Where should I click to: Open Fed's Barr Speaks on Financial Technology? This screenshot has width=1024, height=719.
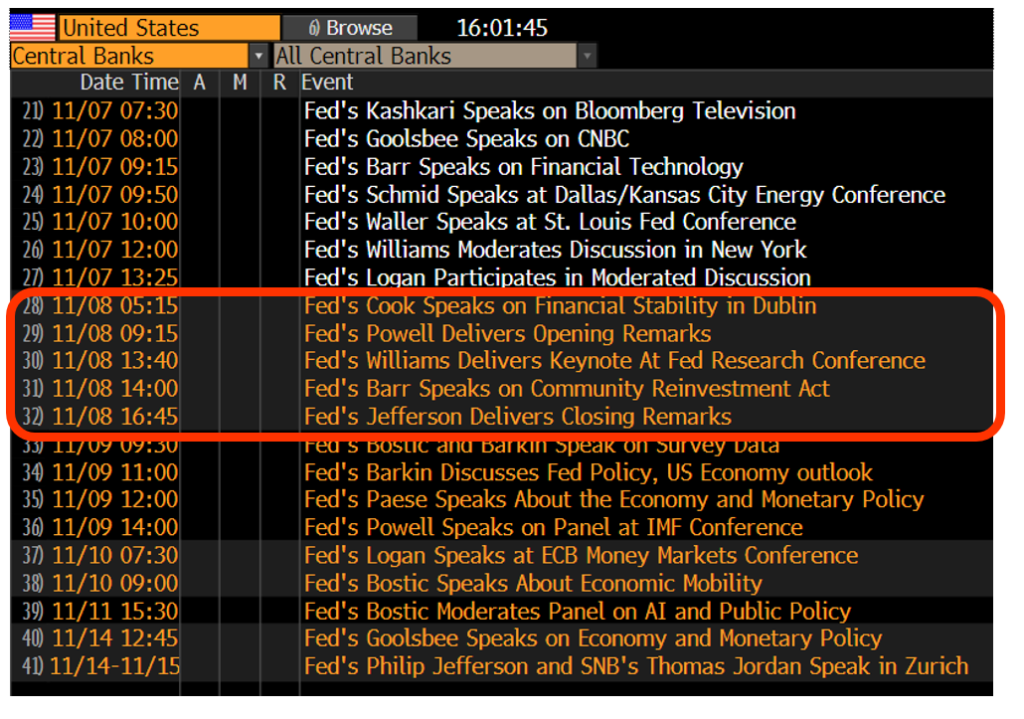[524, 167]
